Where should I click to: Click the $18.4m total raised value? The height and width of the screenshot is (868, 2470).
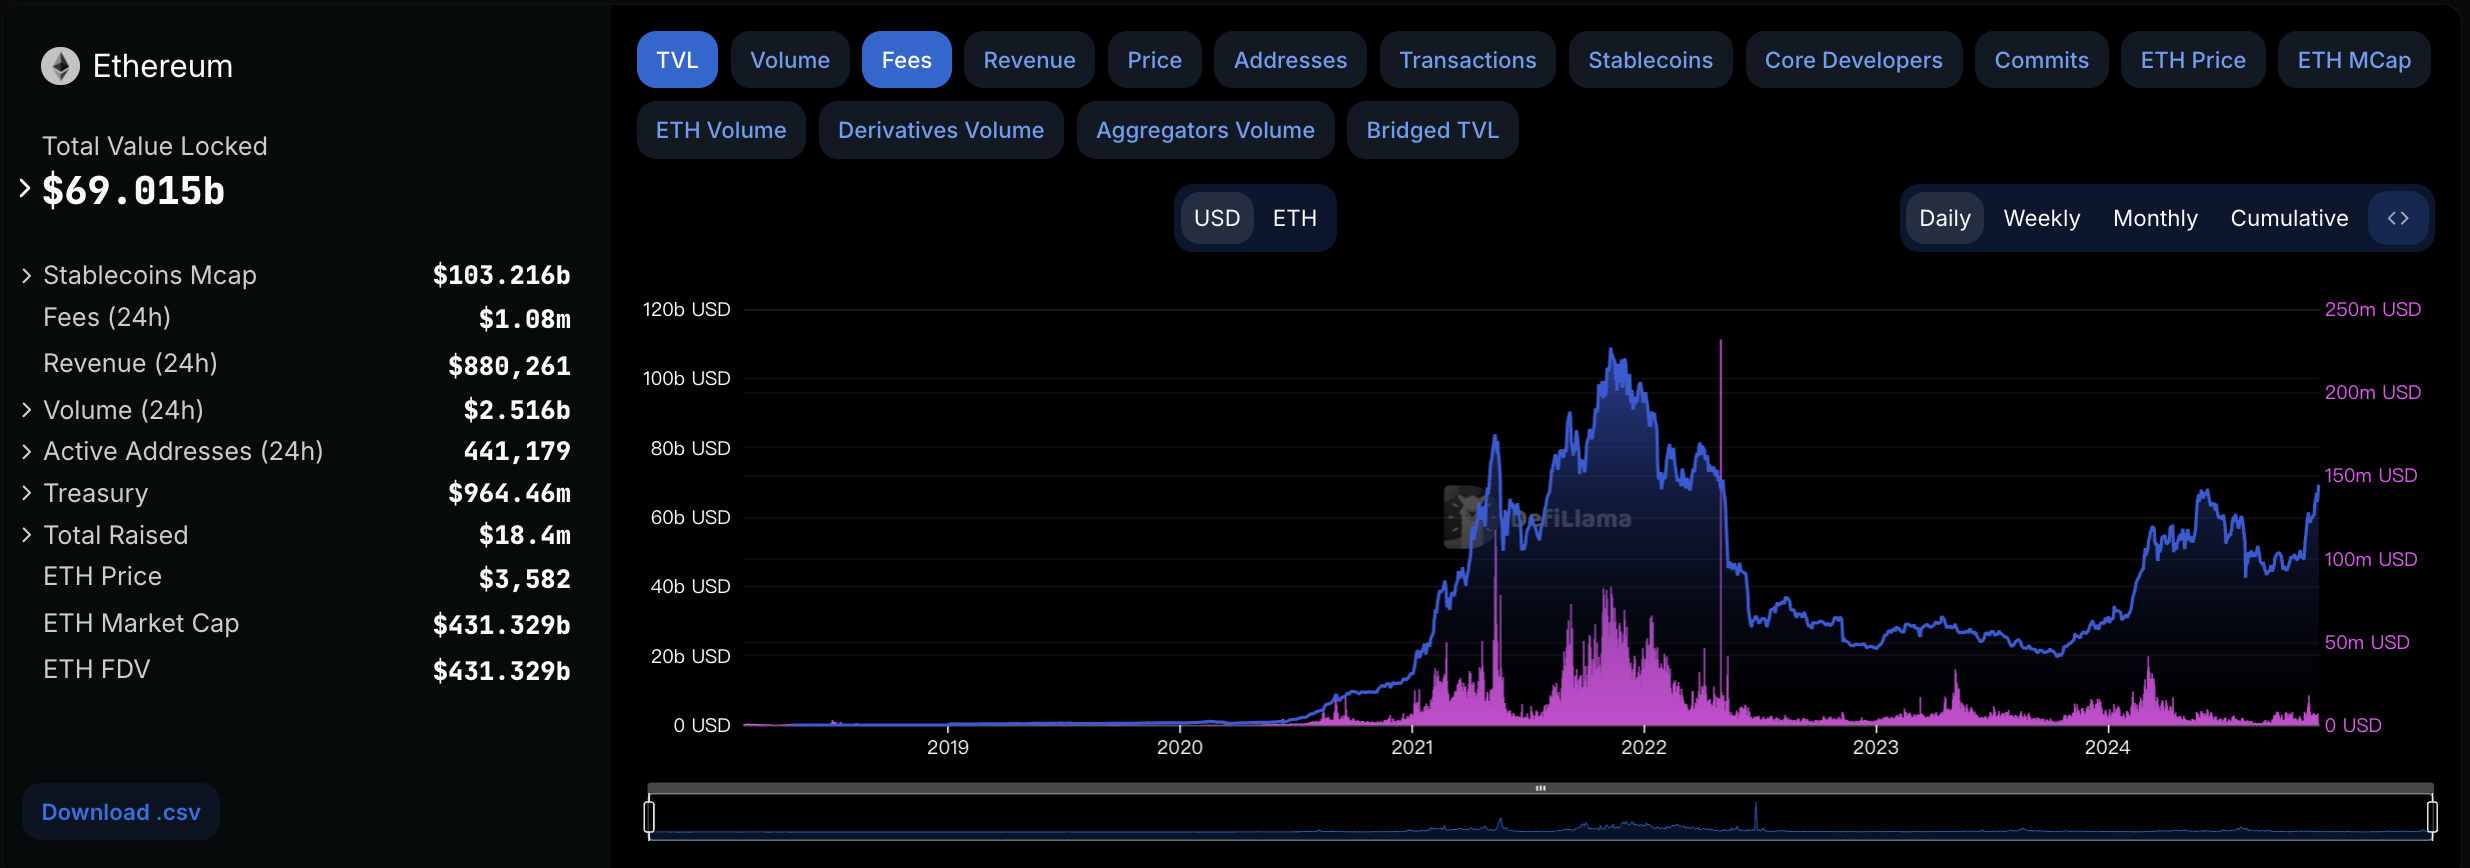point(524,535)
